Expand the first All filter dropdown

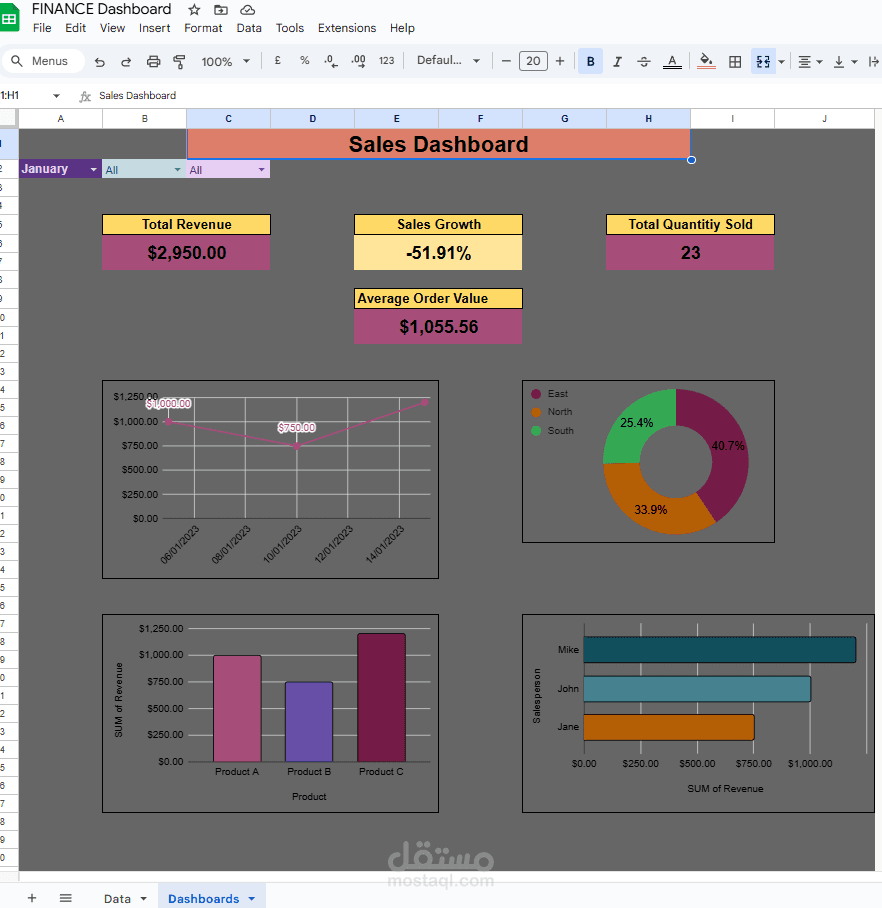pyautogui.click(x=178, y=168)
